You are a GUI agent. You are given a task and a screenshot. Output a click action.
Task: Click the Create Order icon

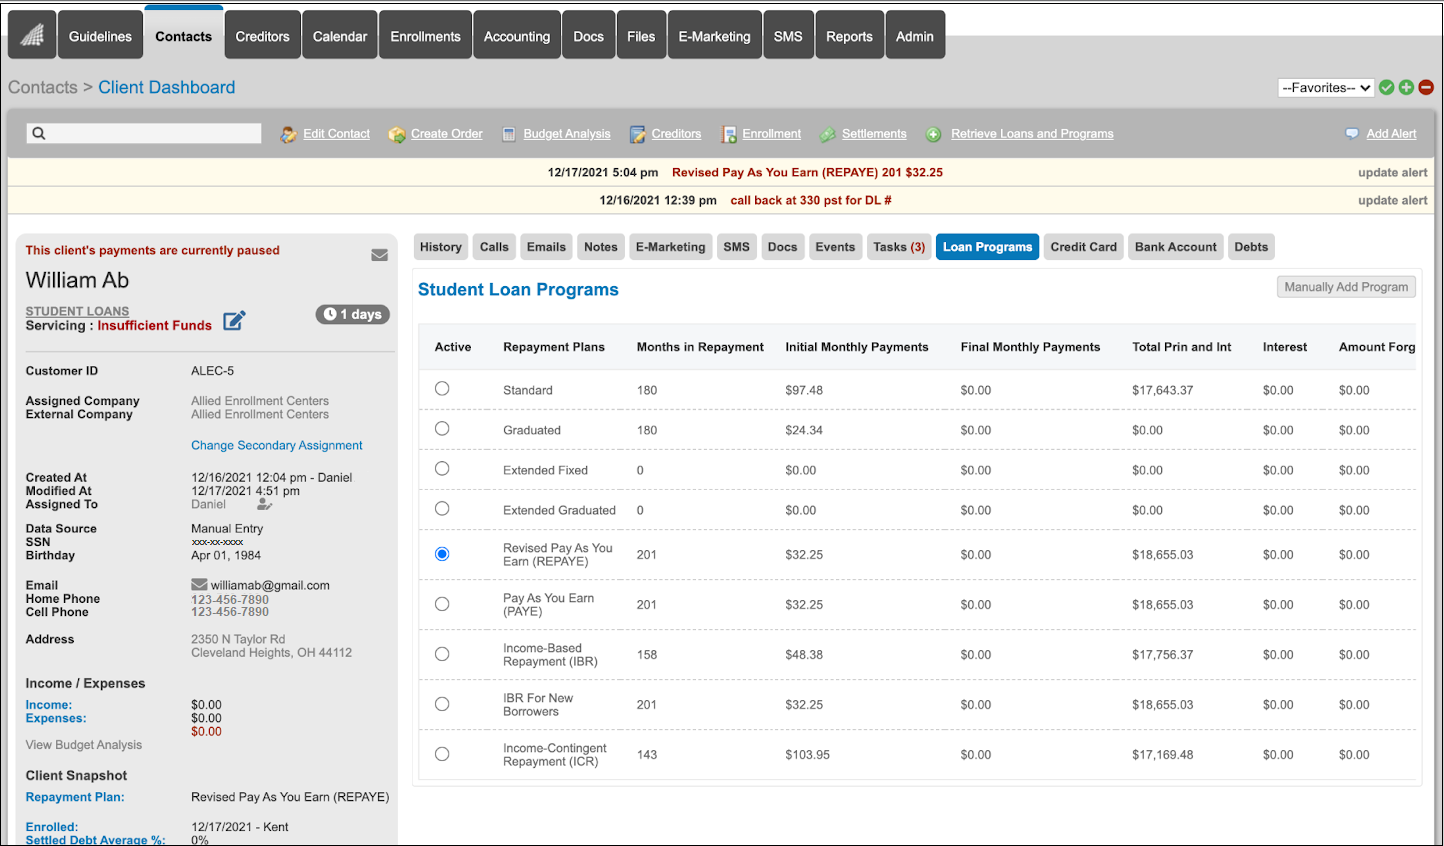click(x=397, y=134)
